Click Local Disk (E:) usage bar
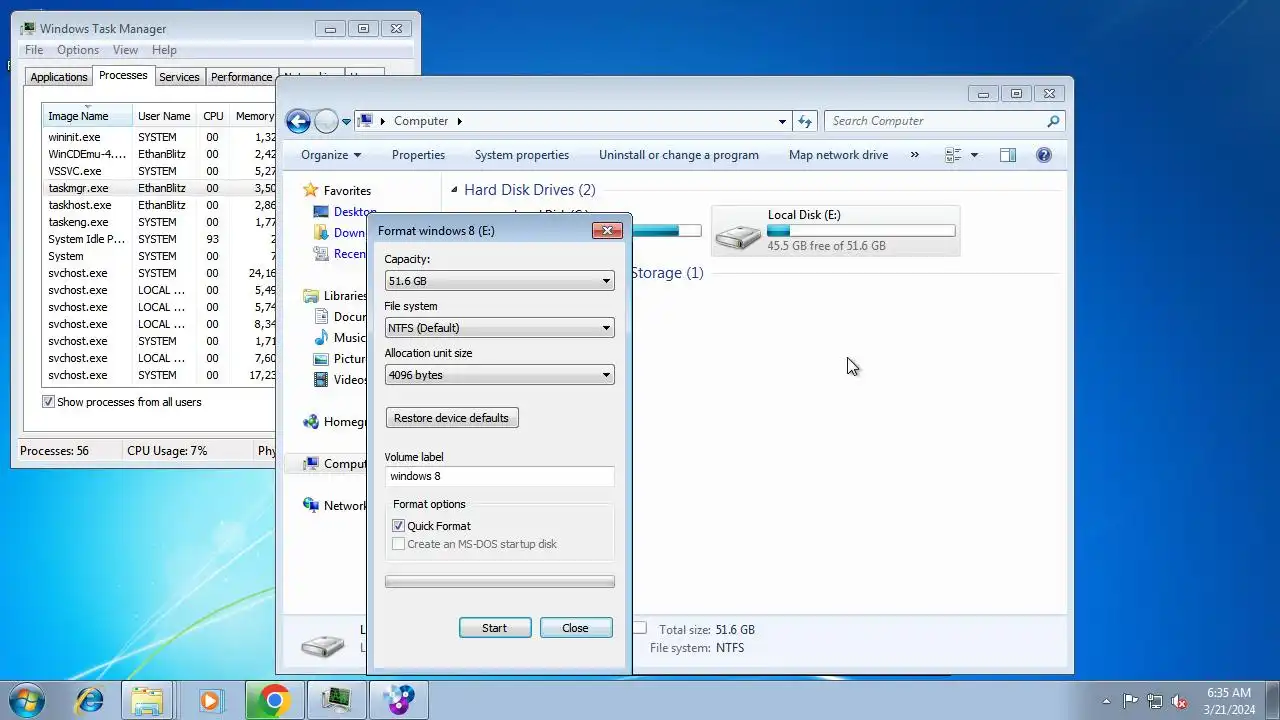 point(861,230)
